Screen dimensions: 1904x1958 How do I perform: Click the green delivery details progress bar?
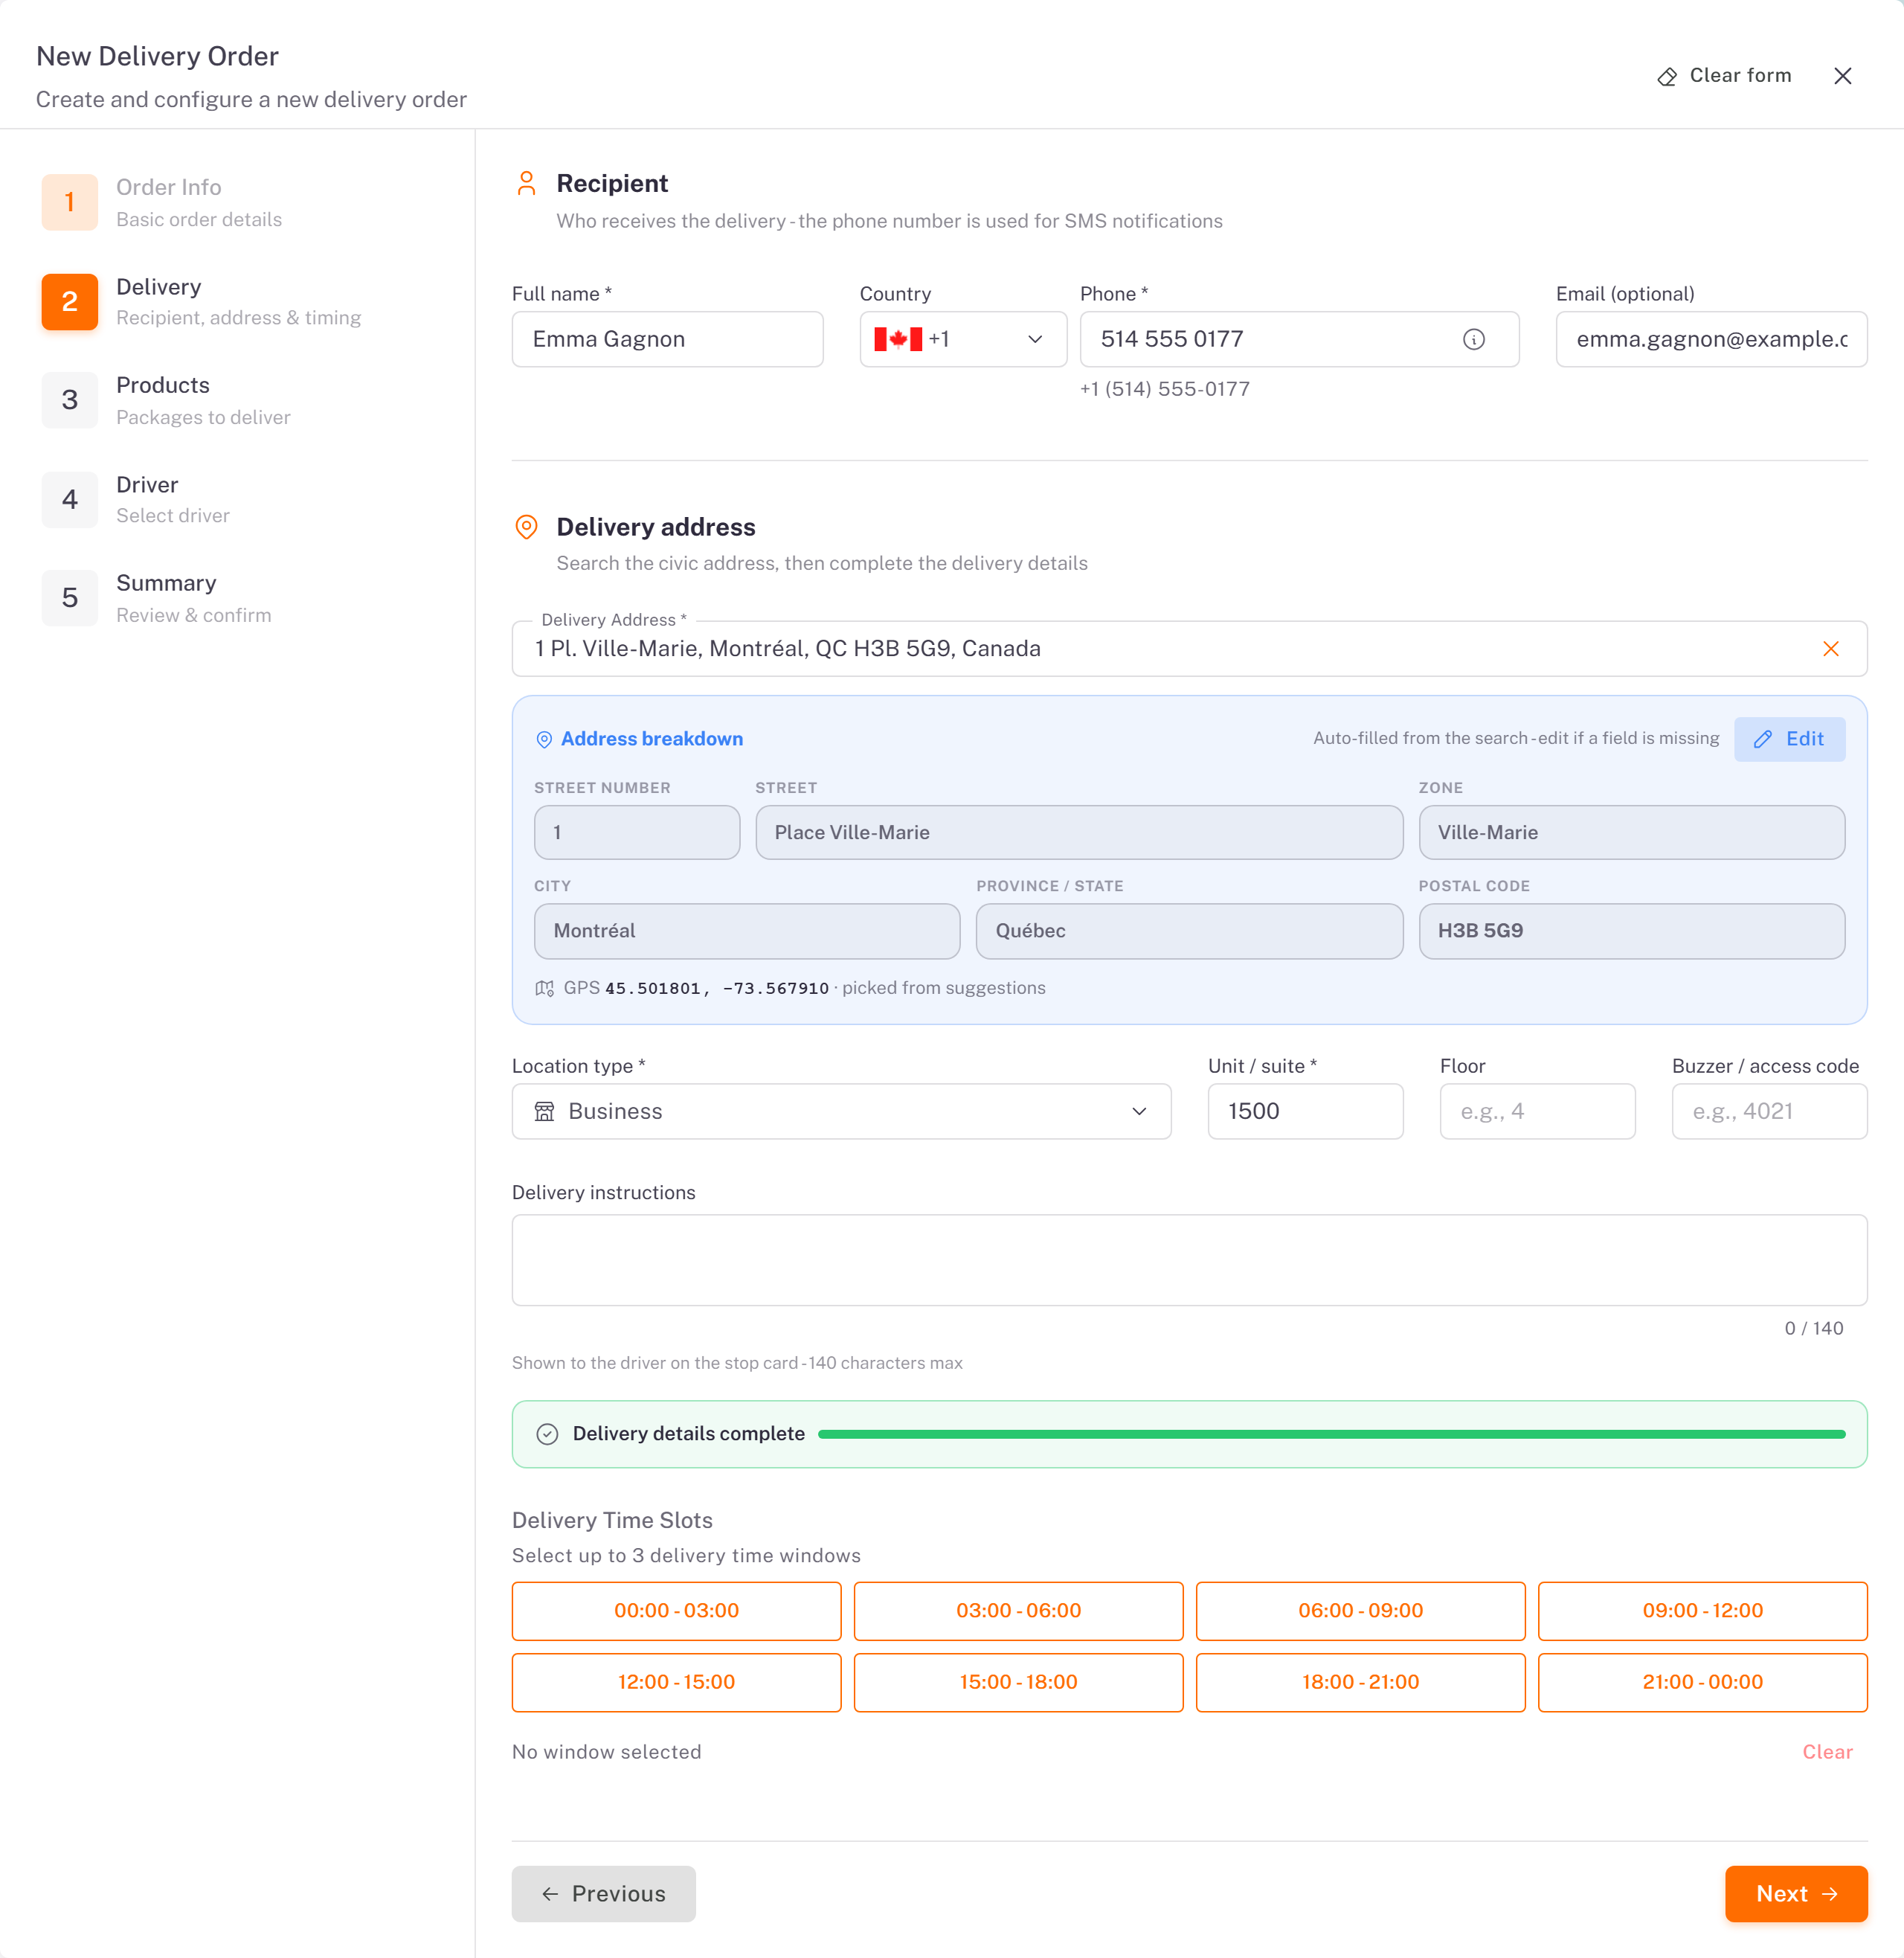pyautogui.click(x=1331, y=1434)
